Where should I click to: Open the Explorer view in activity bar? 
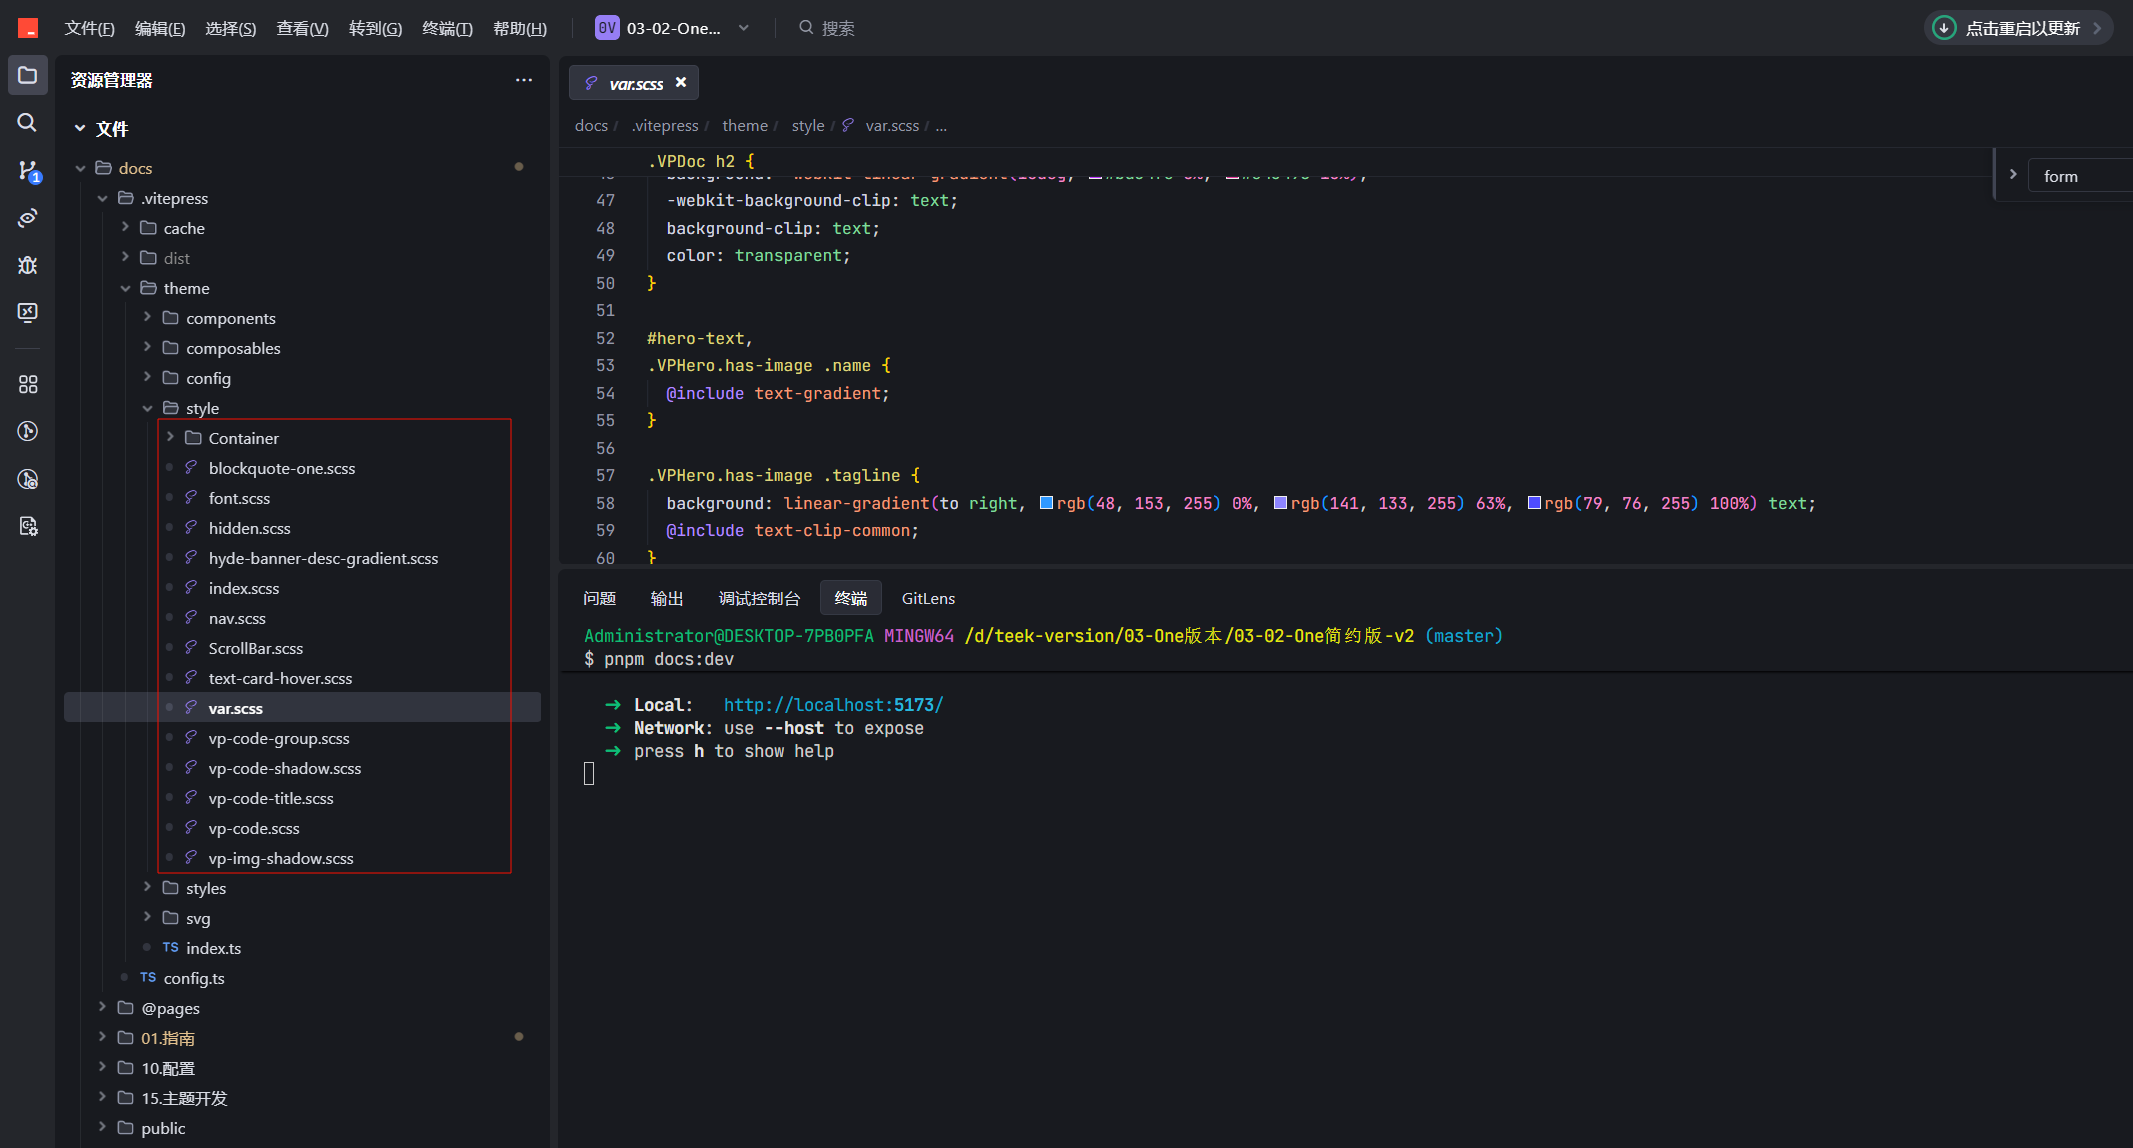[28, 76]
